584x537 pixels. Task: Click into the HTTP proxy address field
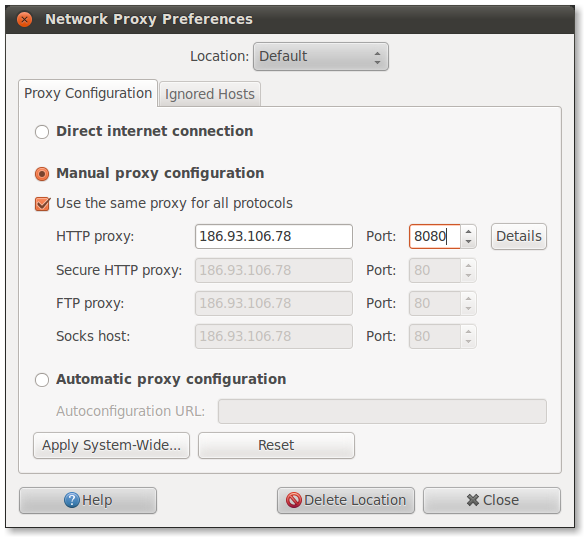pos(274,236)
